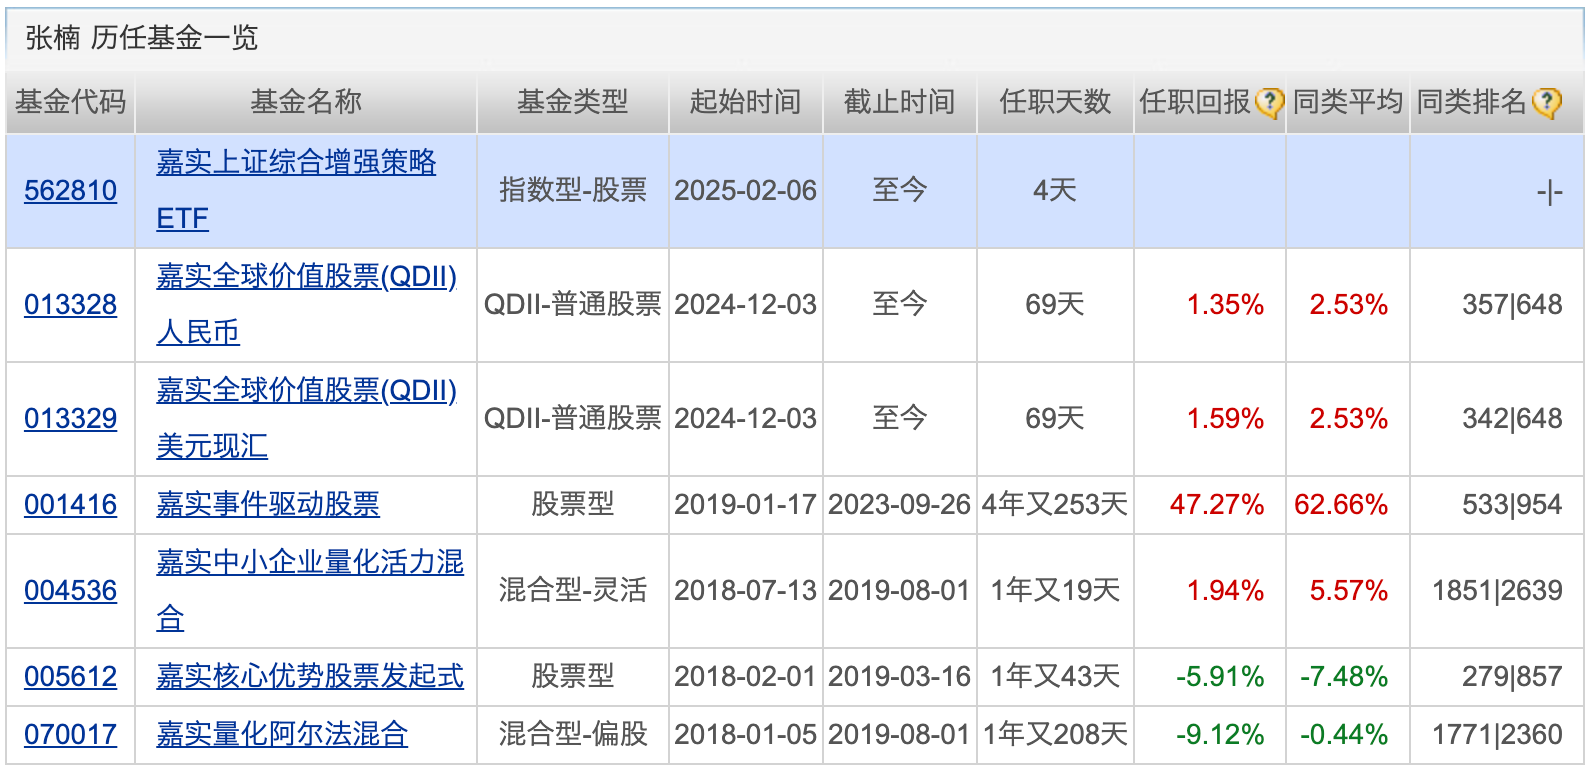Select peer average 62.66%
The image size is (1588, 768).
click(x=1341, y=504)
